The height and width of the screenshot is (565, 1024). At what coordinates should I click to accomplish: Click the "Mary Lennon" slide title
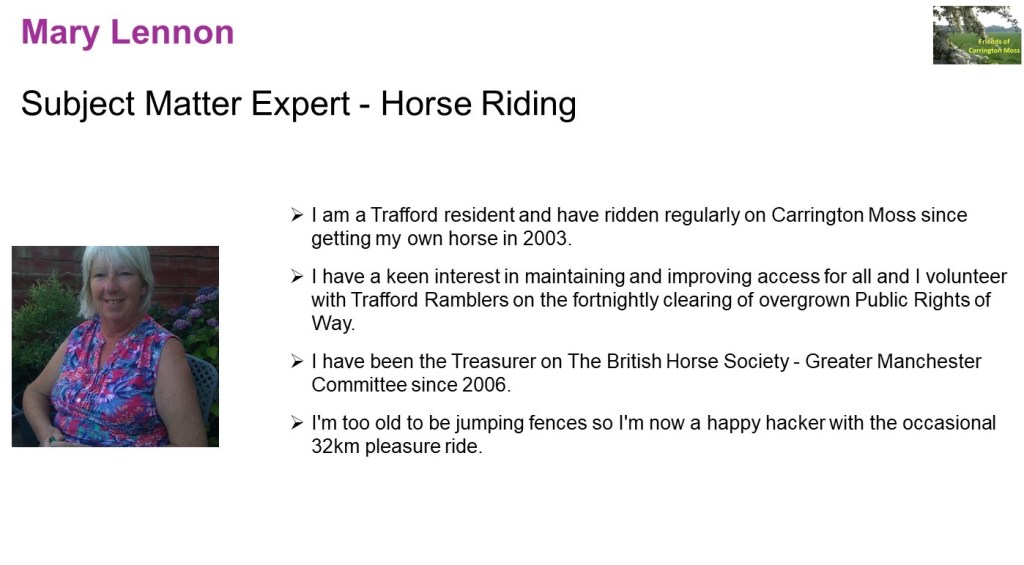tap(127, 32)
